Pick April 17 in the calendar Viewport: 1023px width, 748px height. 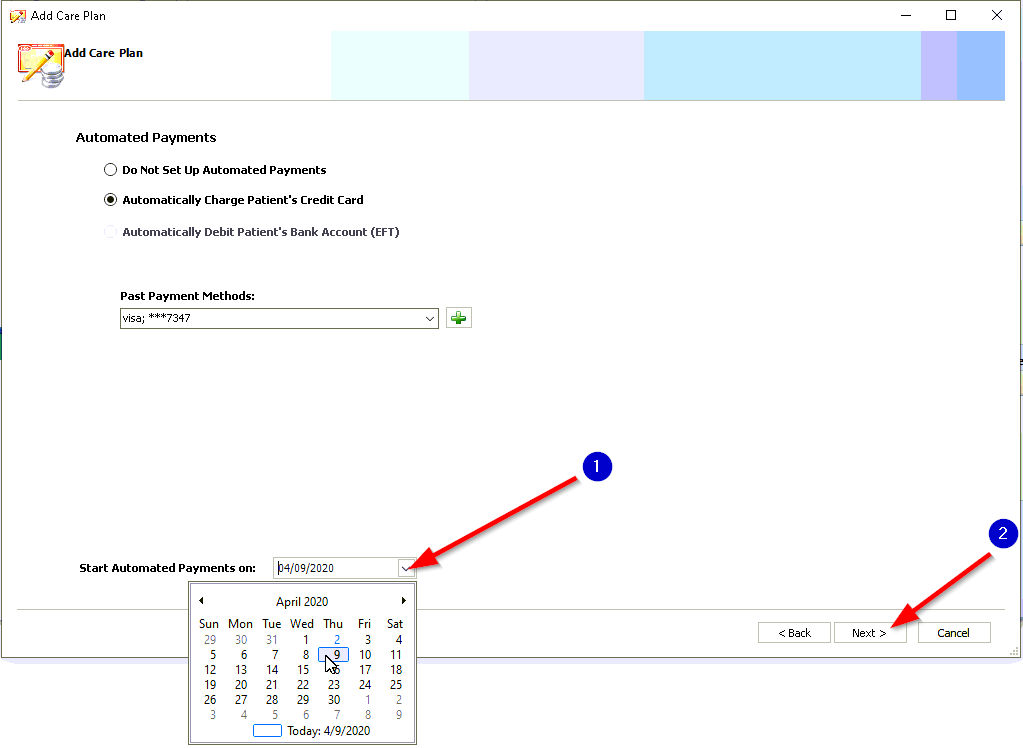point(365,670)
